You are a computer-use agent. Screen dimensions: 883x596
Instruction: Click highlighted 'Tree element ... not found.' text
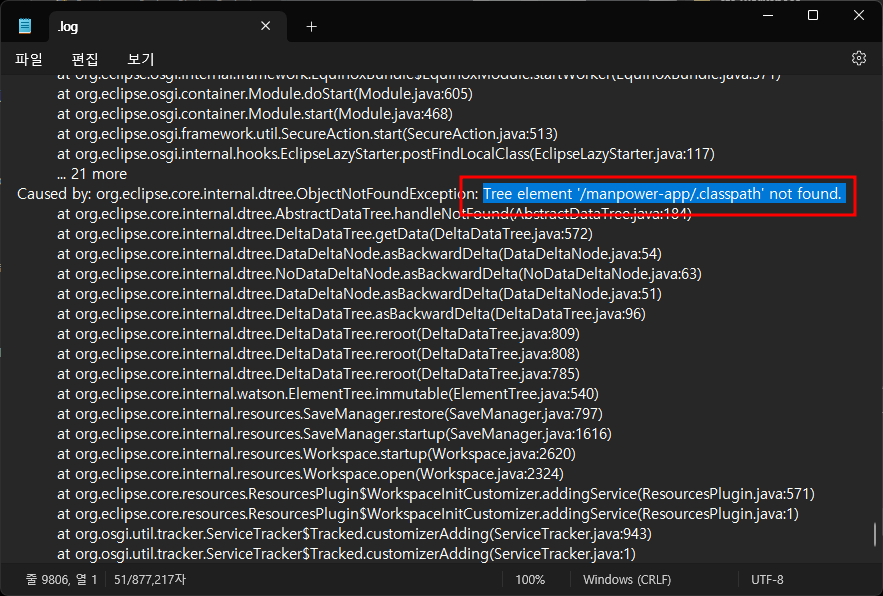[662, 194]
